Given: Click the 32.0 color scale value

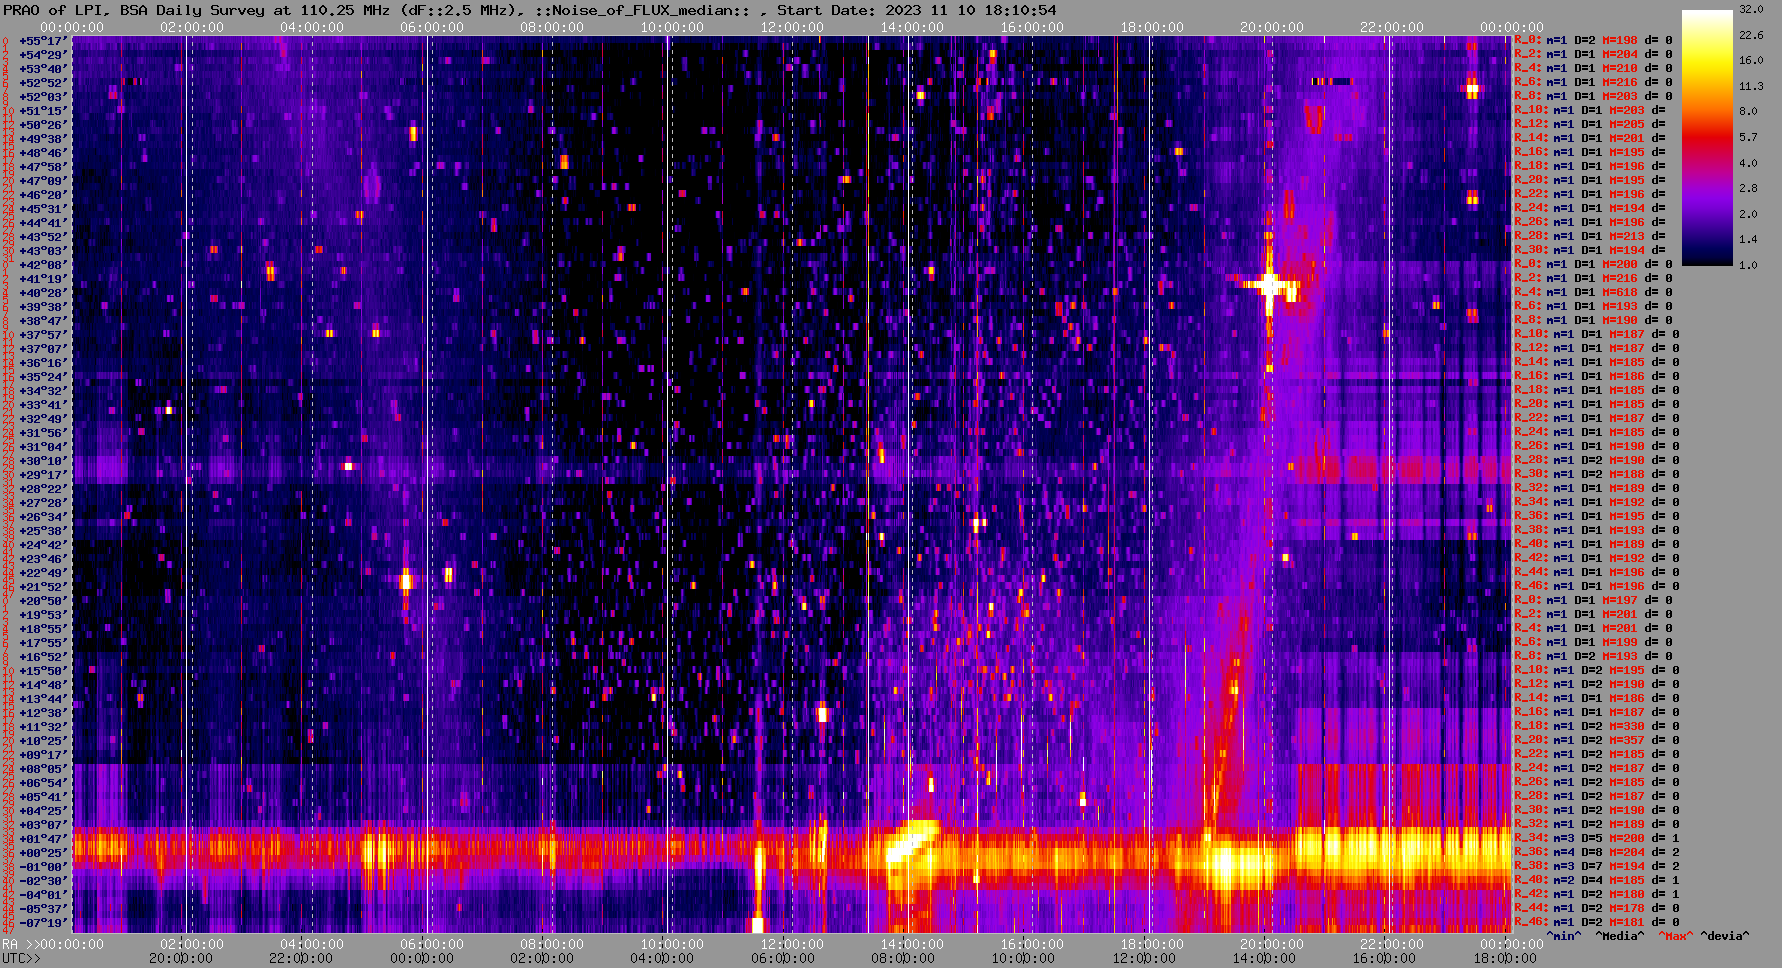Looking at the screenshot, I should tap(1751, 9).
